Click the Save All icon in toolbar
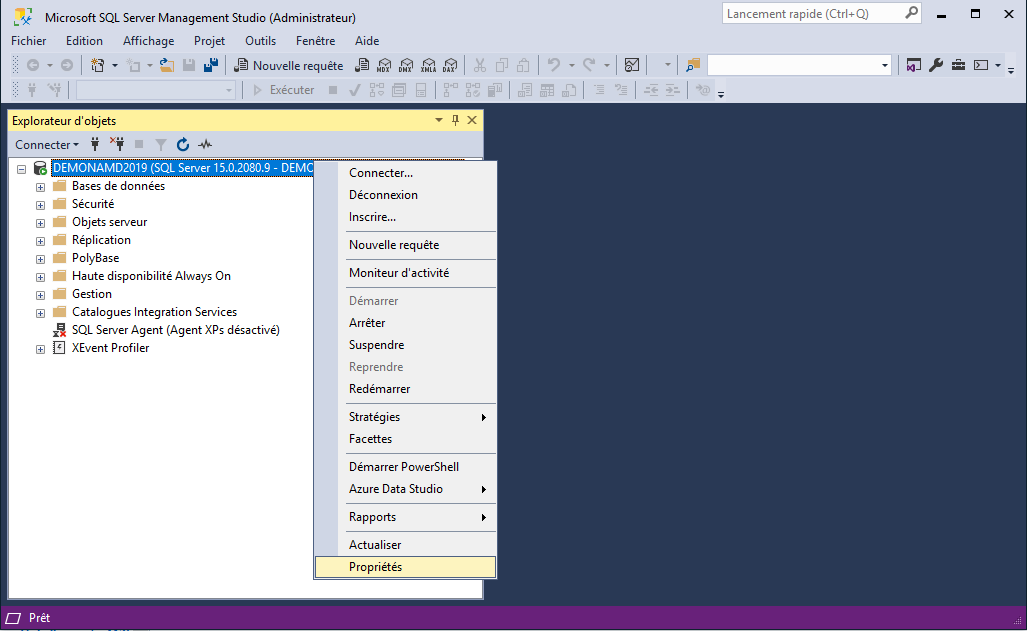Image resolution: width=1027 pixels, height=631 pixels. point(210,65)
